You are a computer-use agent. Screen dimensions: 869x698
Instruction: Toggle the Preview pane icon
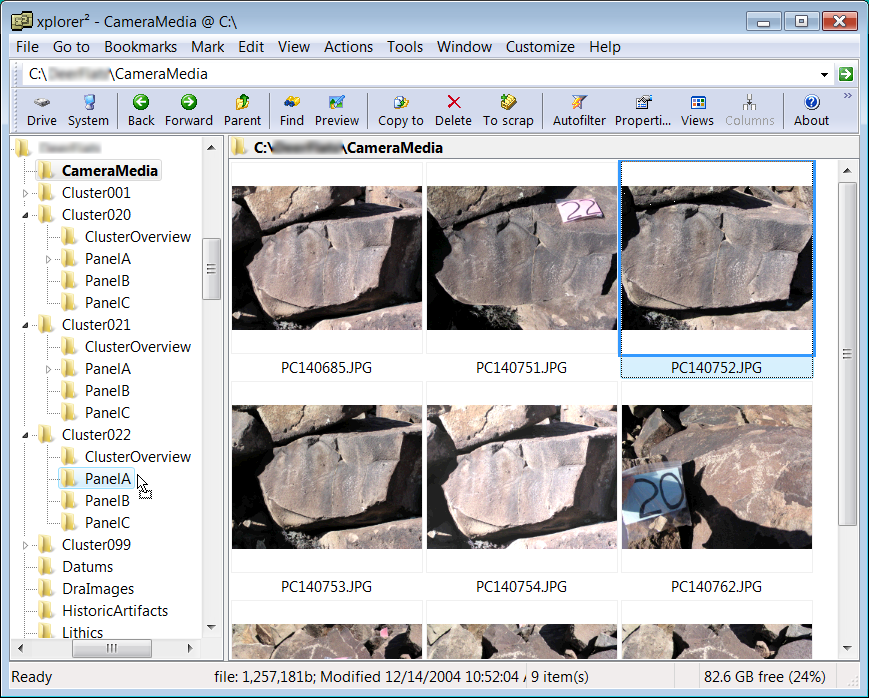tap(337, 110)
